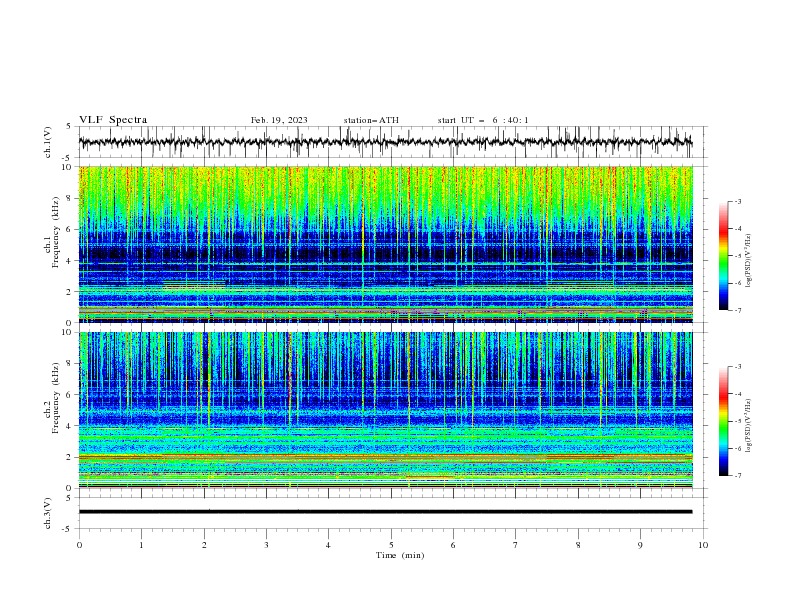
Task: Click the "ch.3(V)" waveform axis label
Action: click(x=48, y=513)
